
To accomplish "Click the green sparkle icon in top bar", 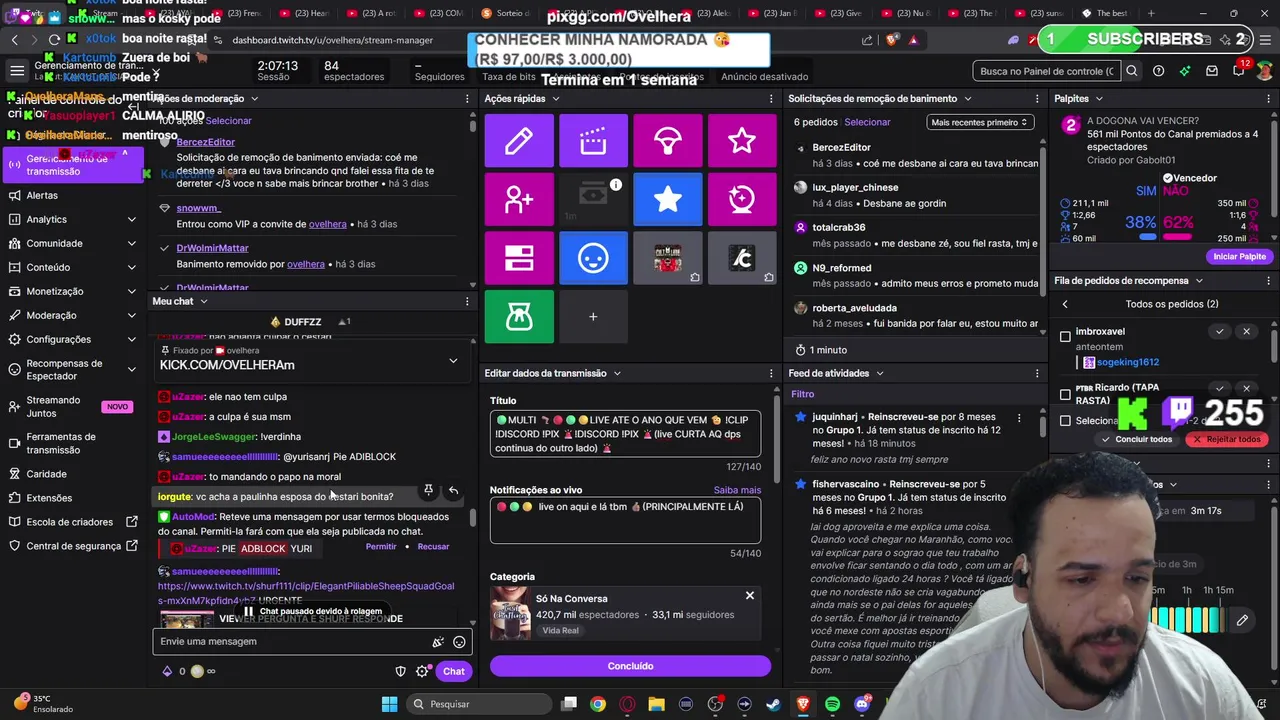I will pos(1185,71).
